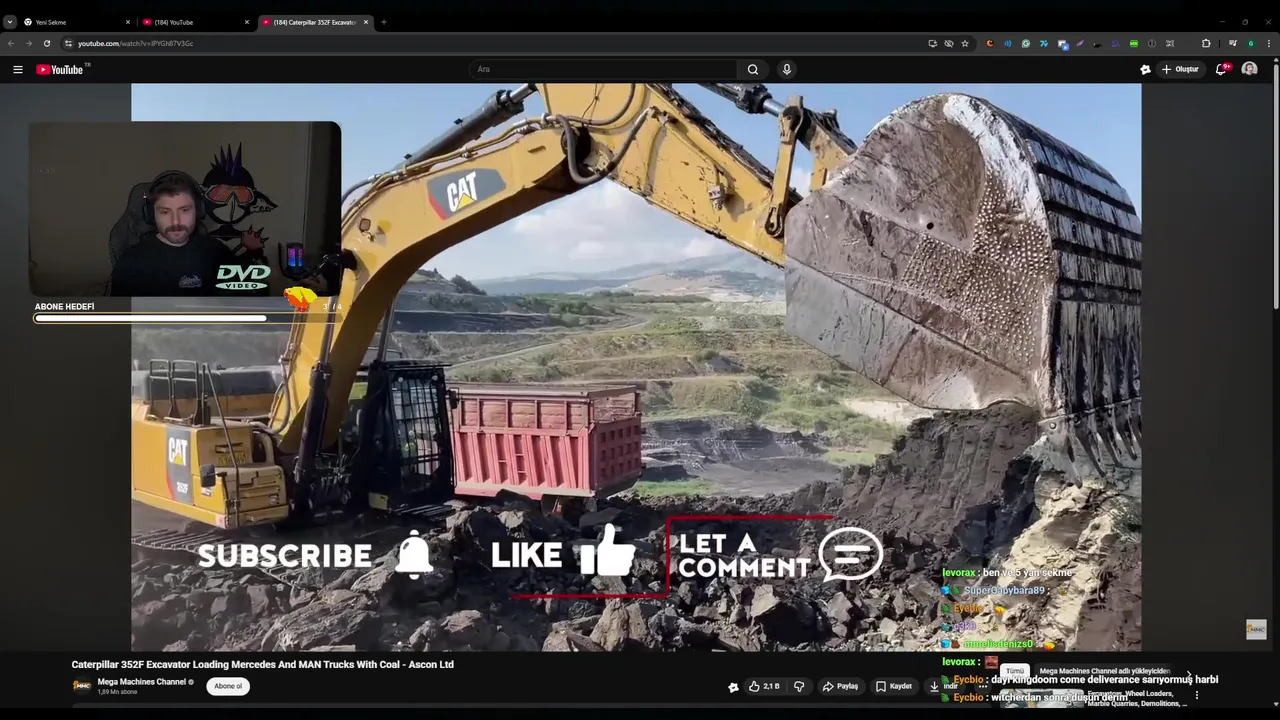Open the account avatar menu
The width and height of the screenshot is (1280, 720).
coord(1249,69)
